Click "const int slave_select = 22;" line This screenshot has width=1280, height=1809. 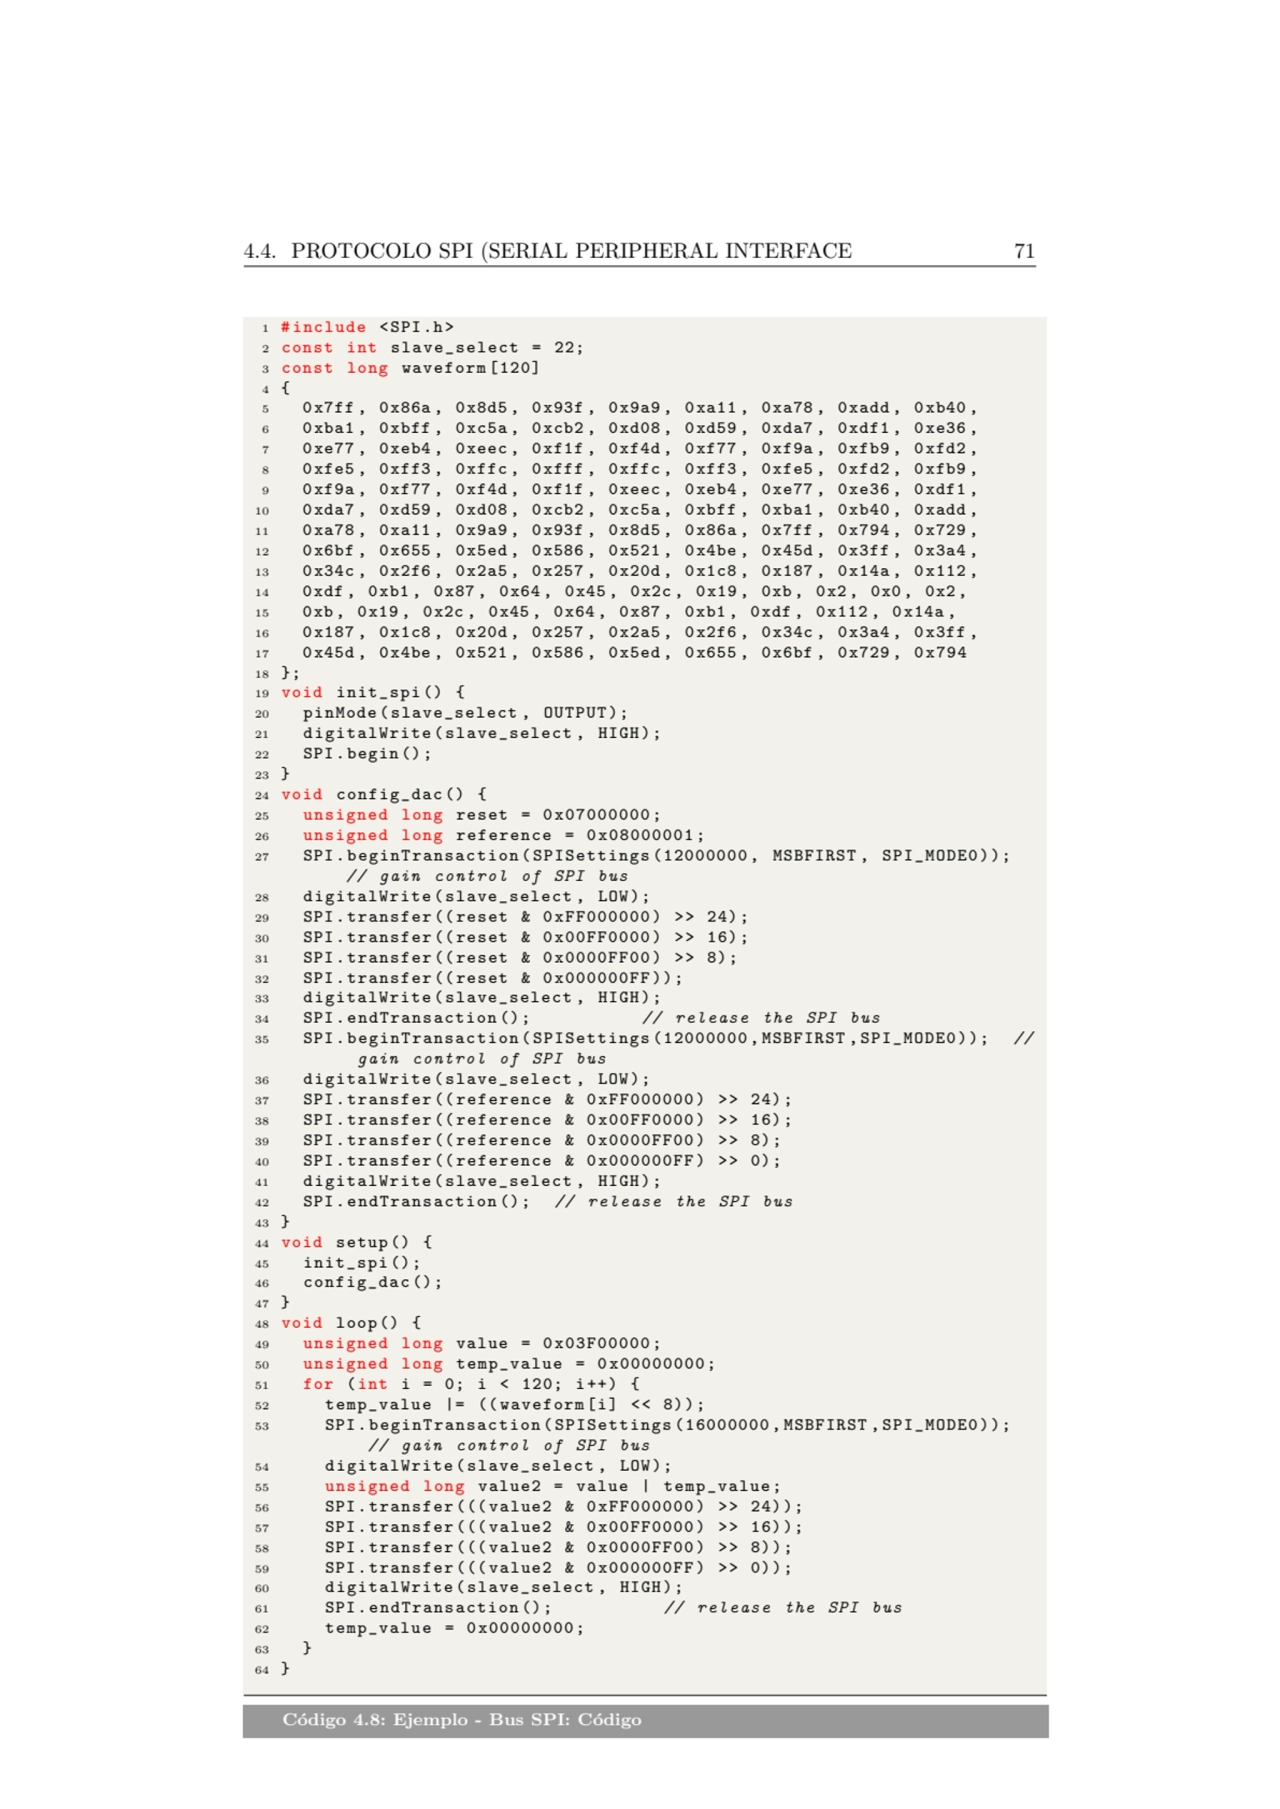point(432,348)
